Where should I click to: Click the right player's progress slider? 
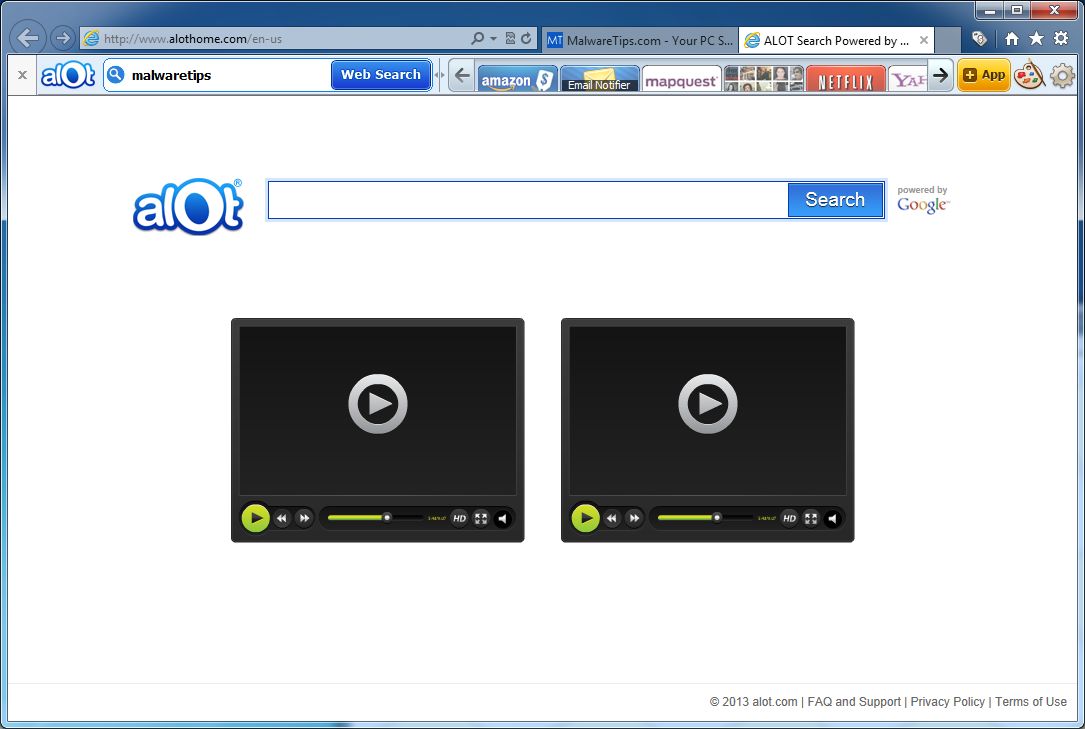coord(706,517)
